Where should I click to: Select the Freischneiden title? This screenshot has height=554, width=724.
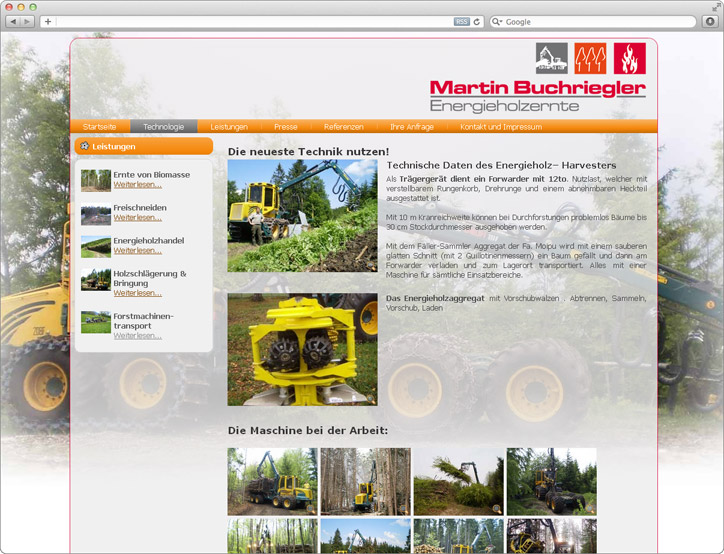pos(140,208)
